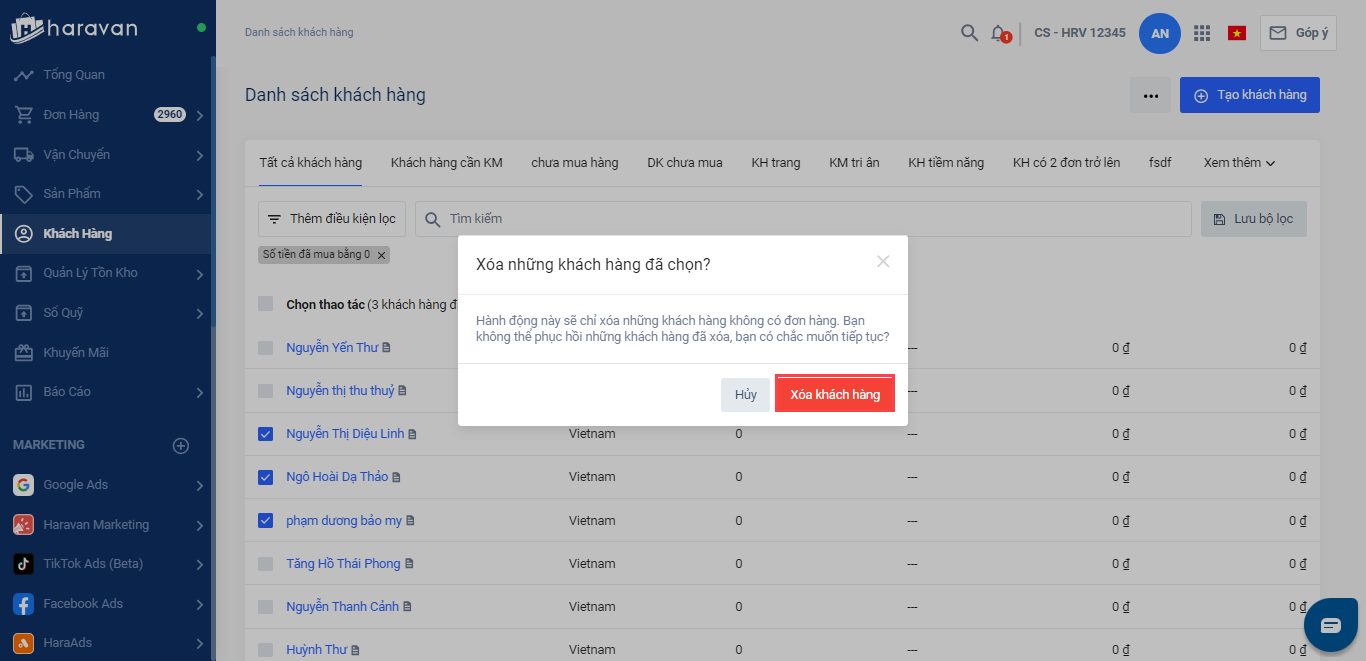1366x661 pixels.
Task: Click the Hủy cancel button
Action: click(x=745, y=395)
